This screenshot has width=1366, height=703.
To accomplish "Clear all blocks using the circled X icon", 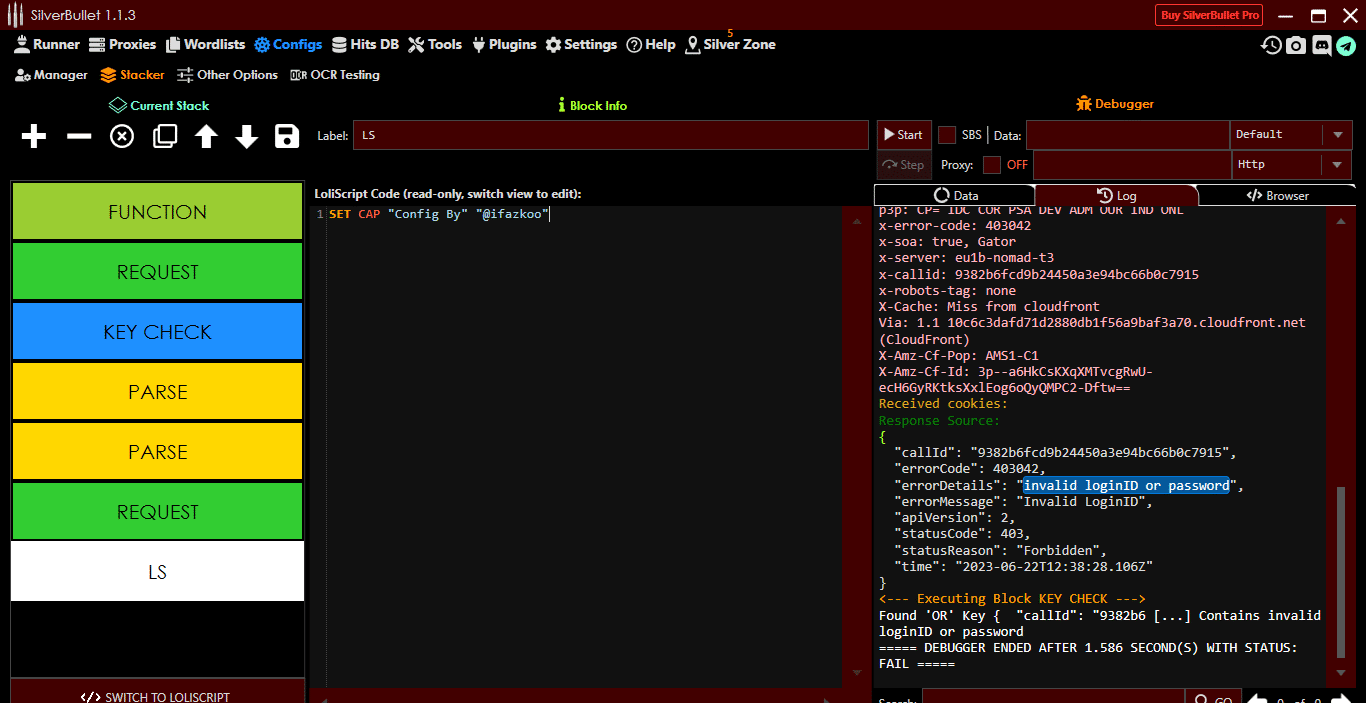I will coord(121,136).
